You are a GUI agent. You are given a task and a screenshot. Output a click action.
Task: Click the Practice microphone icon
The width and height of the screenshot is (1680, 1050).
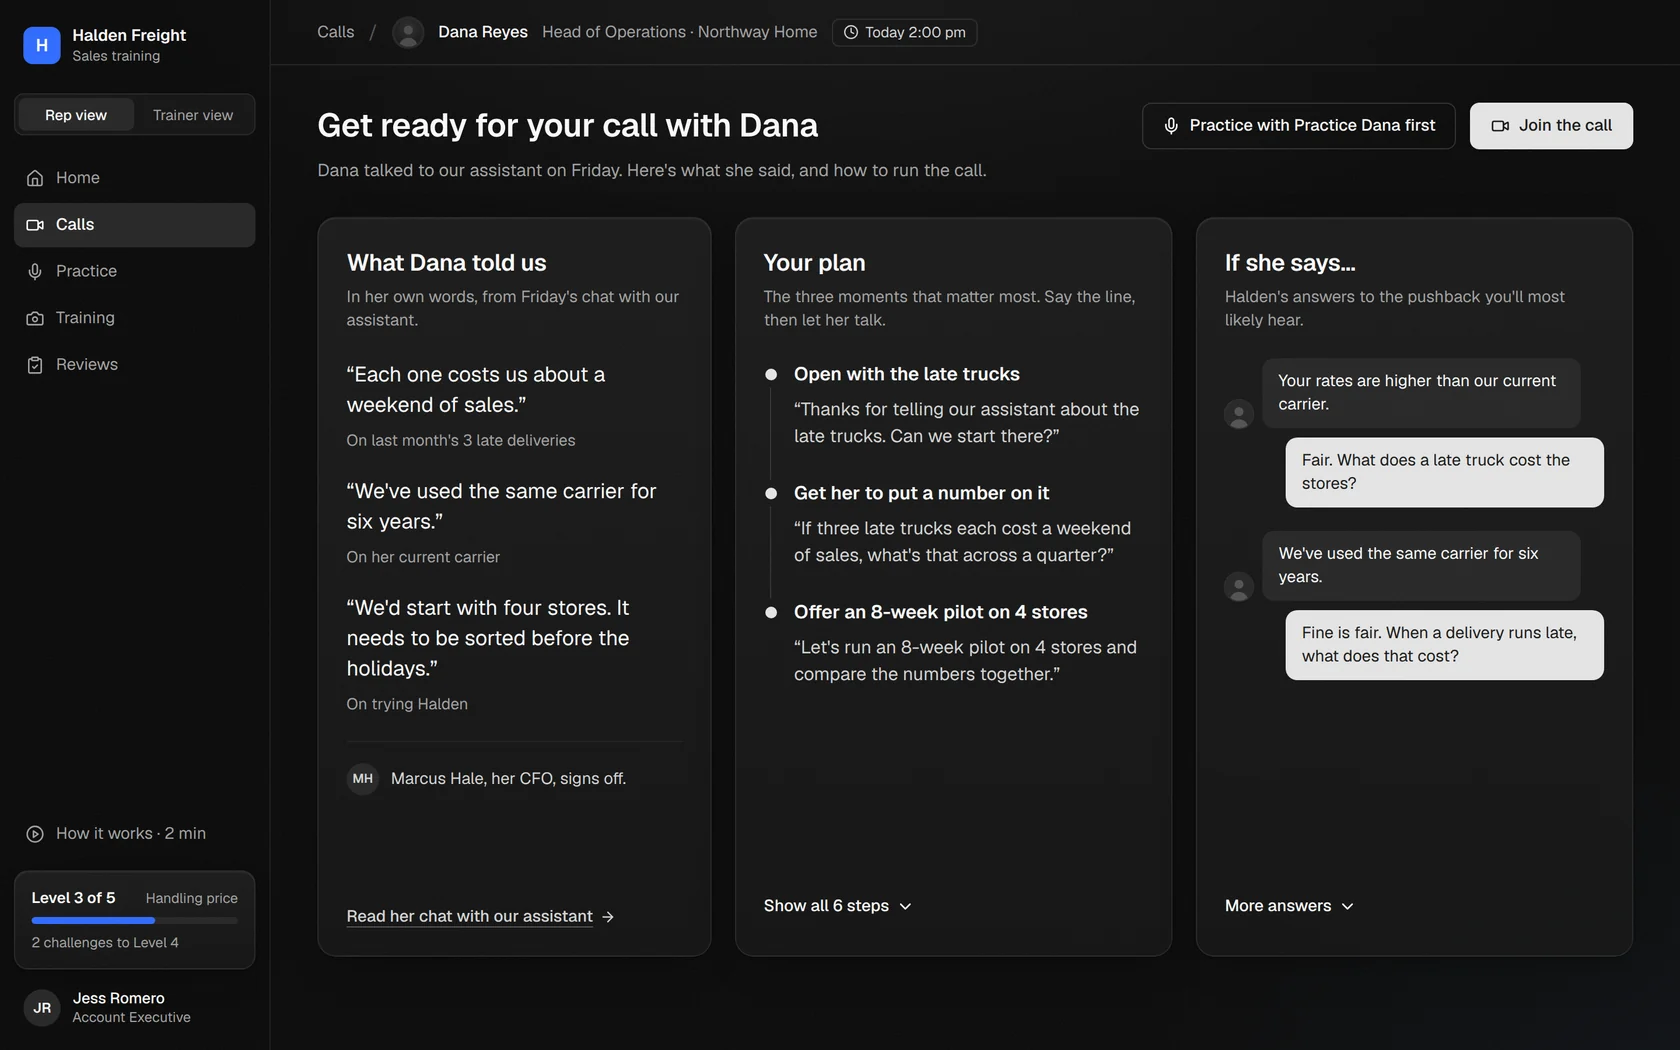pyautogui.click(x=35, y=271)
